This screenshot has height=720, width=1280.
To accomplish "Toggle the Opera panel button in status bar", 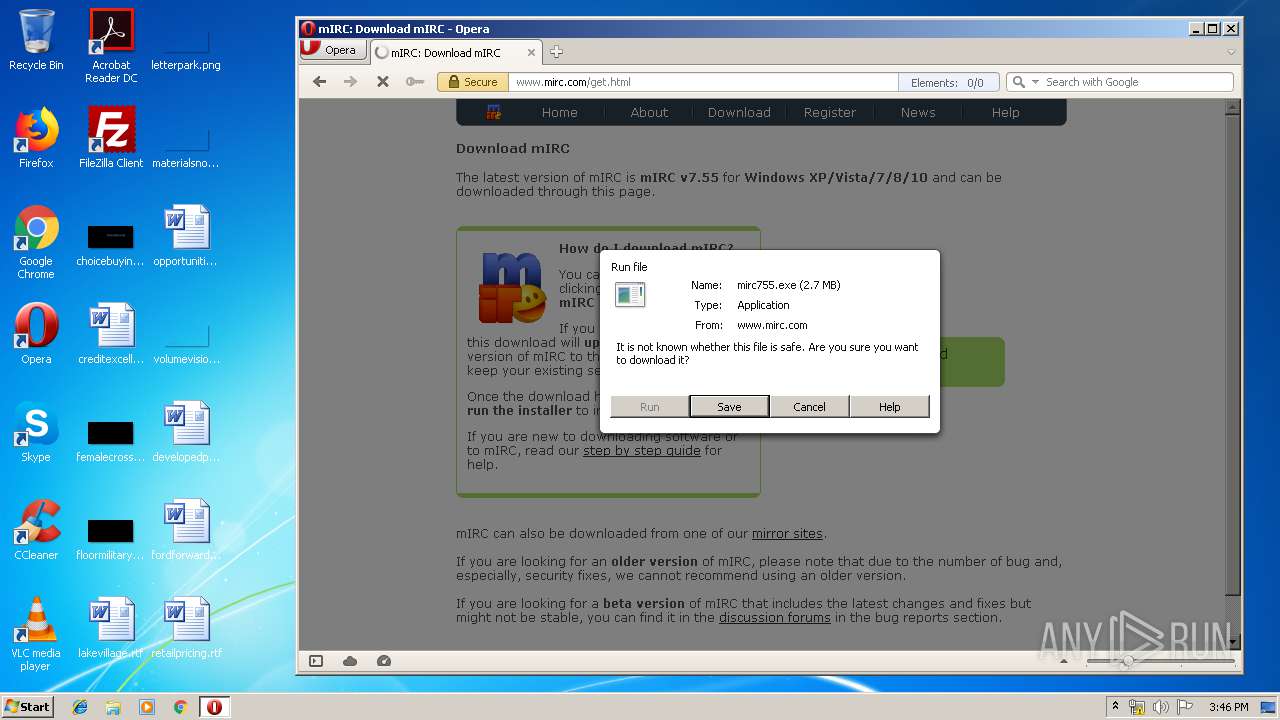I will (x=316, y=661).
